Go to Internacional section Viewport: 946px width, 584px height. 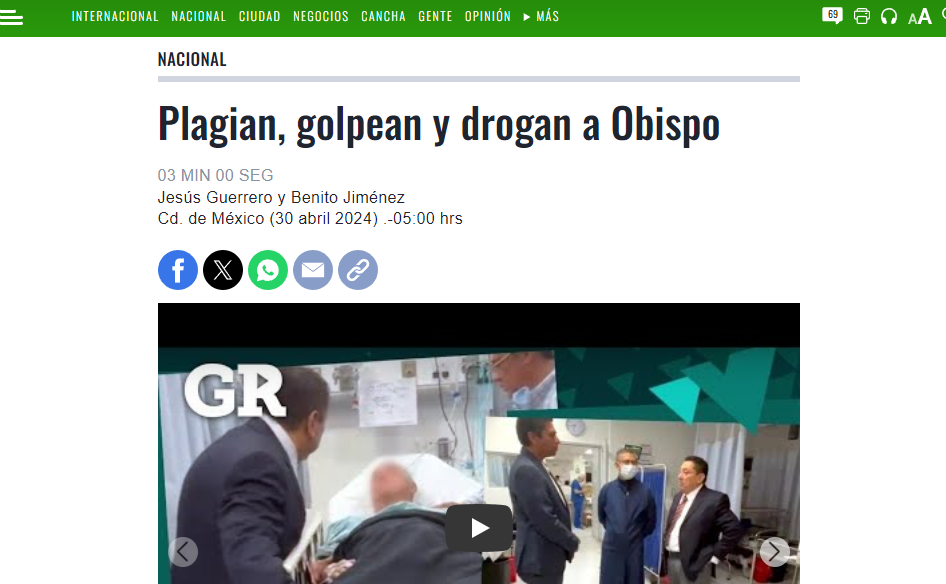[115, 16]
